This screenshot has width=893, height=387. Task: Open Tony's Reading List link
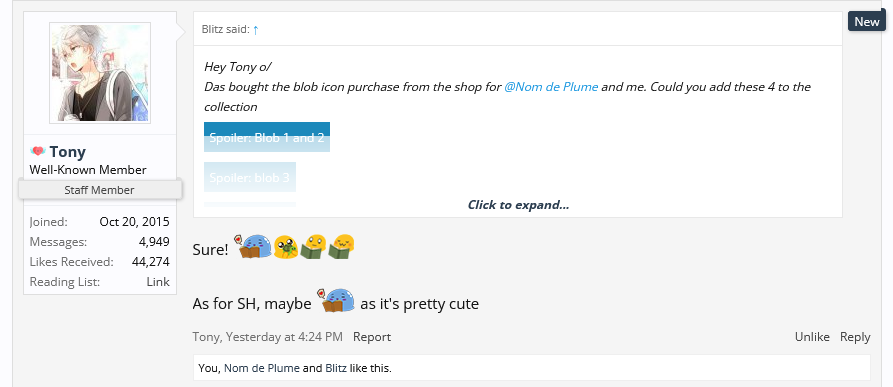click(x=158, y=282)
